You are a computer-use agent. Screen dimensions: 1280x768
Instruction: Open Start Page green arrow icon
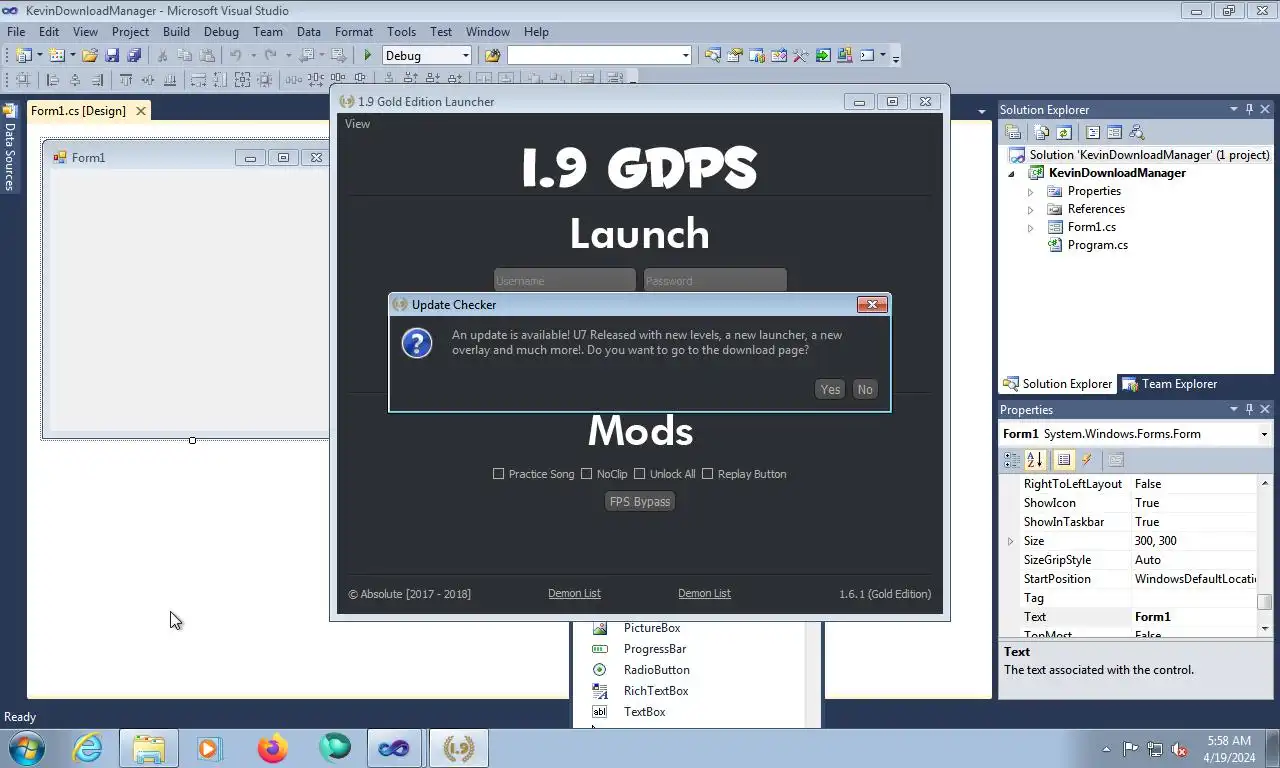(823, 55)
